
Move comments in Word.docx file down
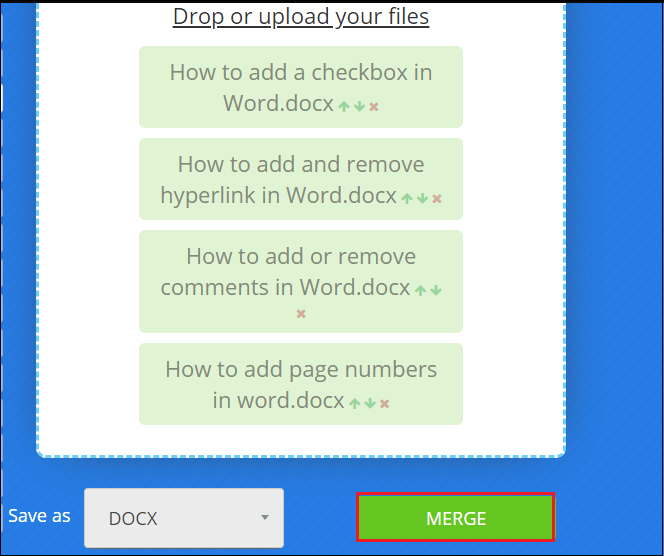coord(436,290)
